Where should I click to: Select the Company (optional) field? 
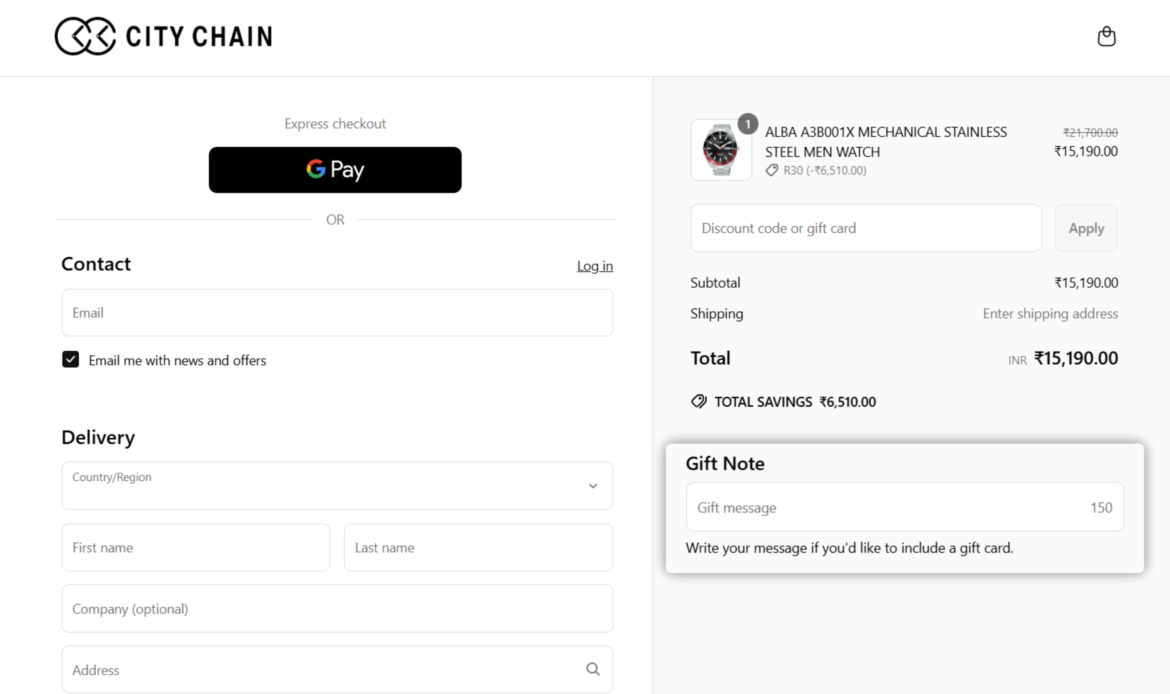(x=337, y=608)
